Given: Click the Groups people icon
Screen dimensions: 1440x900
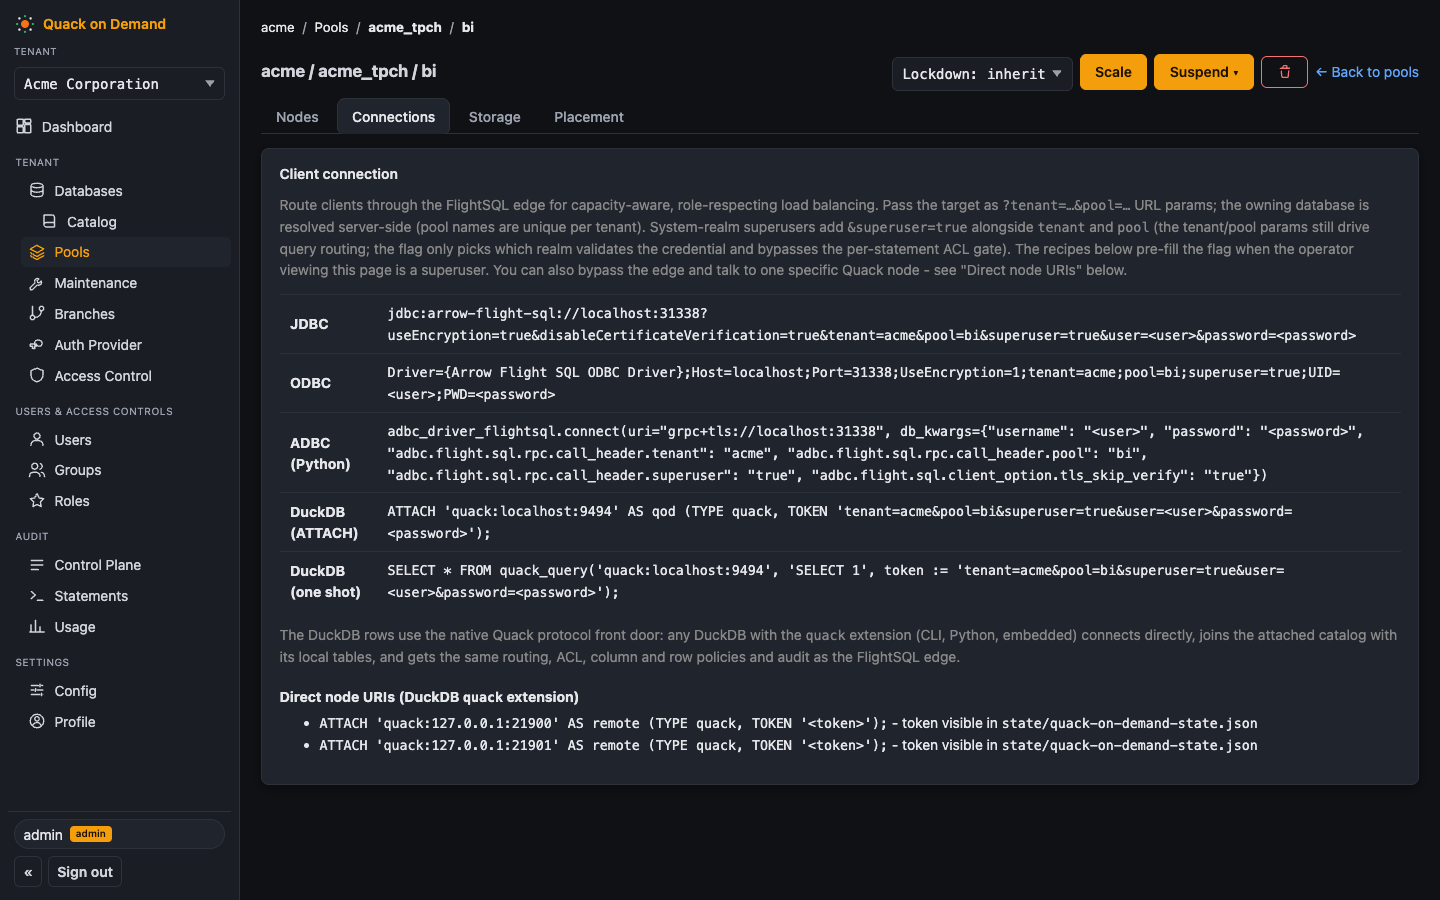Looking at the screenshot, I should (37, 470).
